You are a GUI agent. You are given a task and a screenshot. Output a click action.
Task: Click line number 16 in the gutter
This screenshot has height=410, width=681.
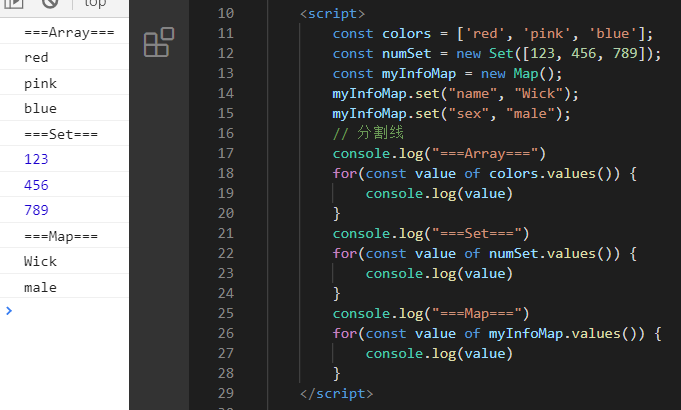click(226, 133)
